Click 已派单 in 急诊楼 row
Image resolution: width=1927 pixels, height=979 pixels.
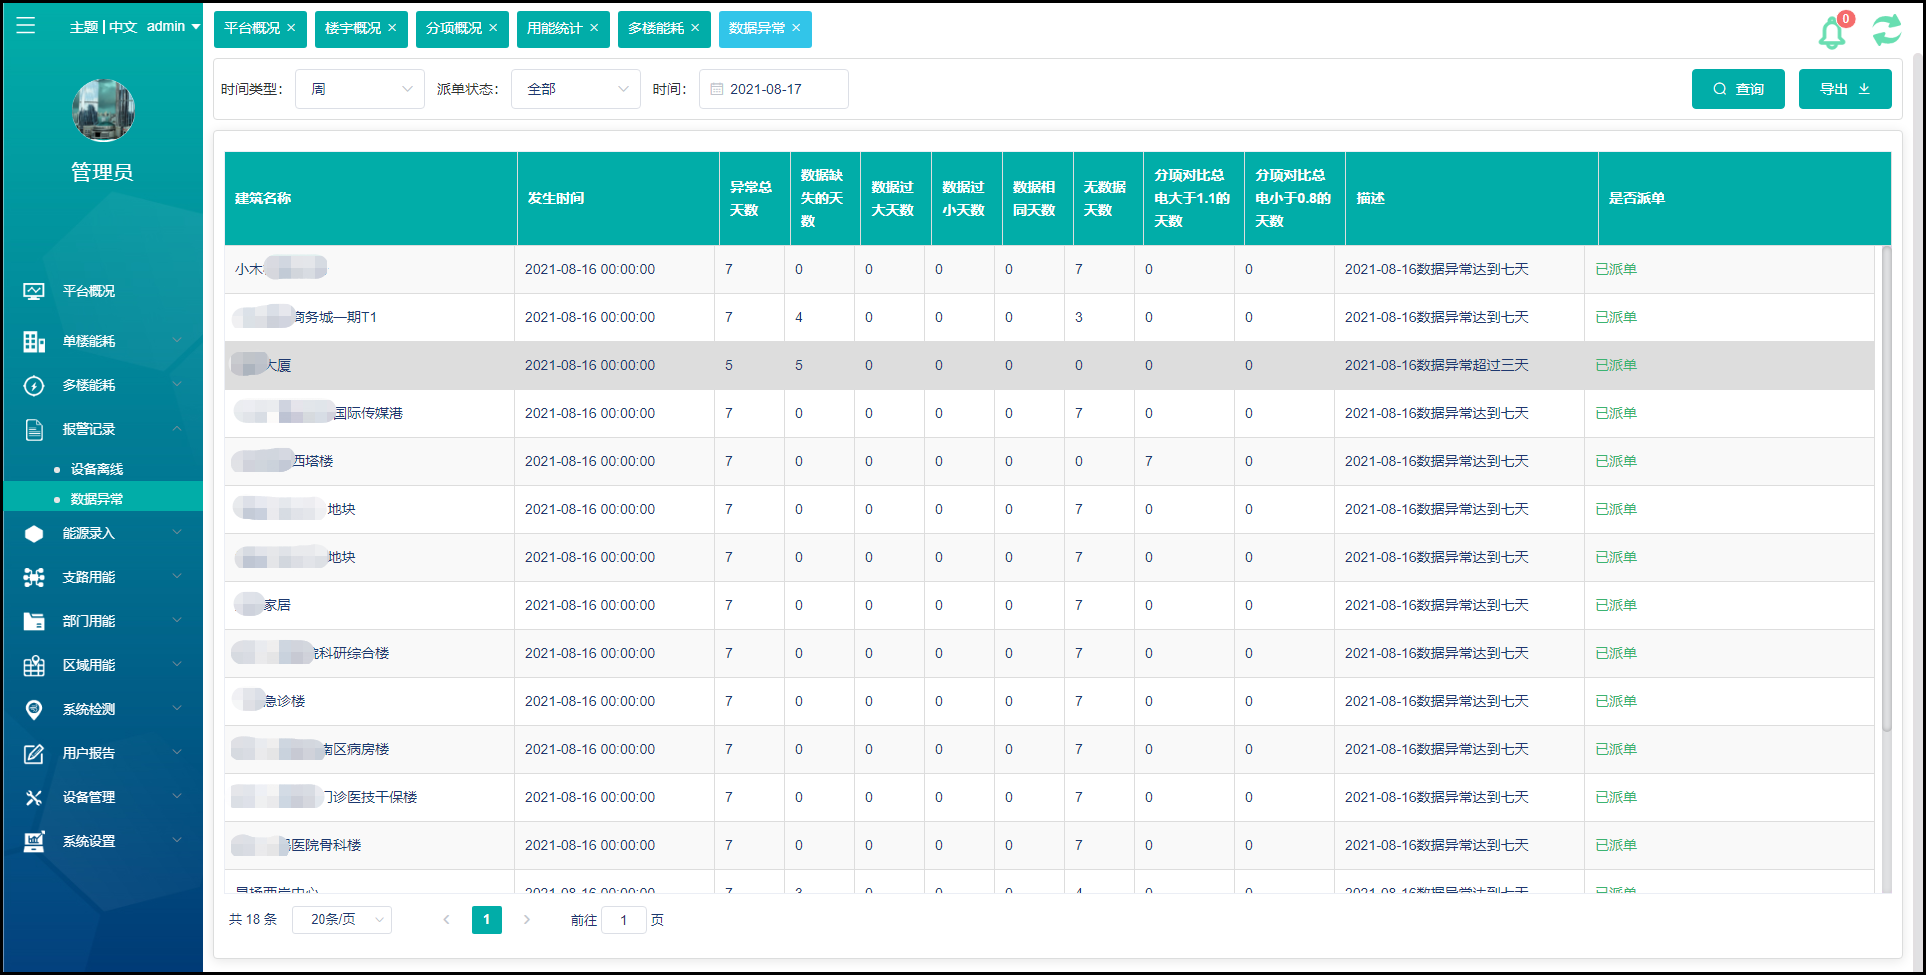[x=1616, y=701]
